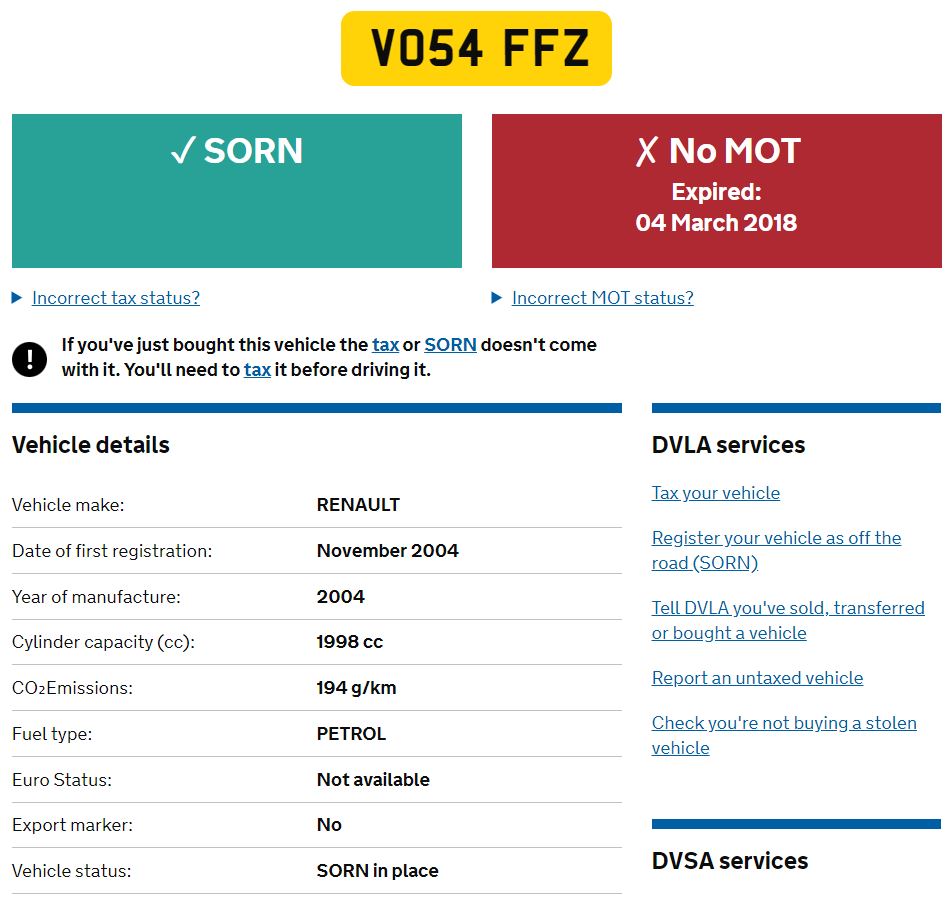Click the yellow VO54 FFZ number plate
This screenshot has height=898, width=950.
[x=476, y=49]
